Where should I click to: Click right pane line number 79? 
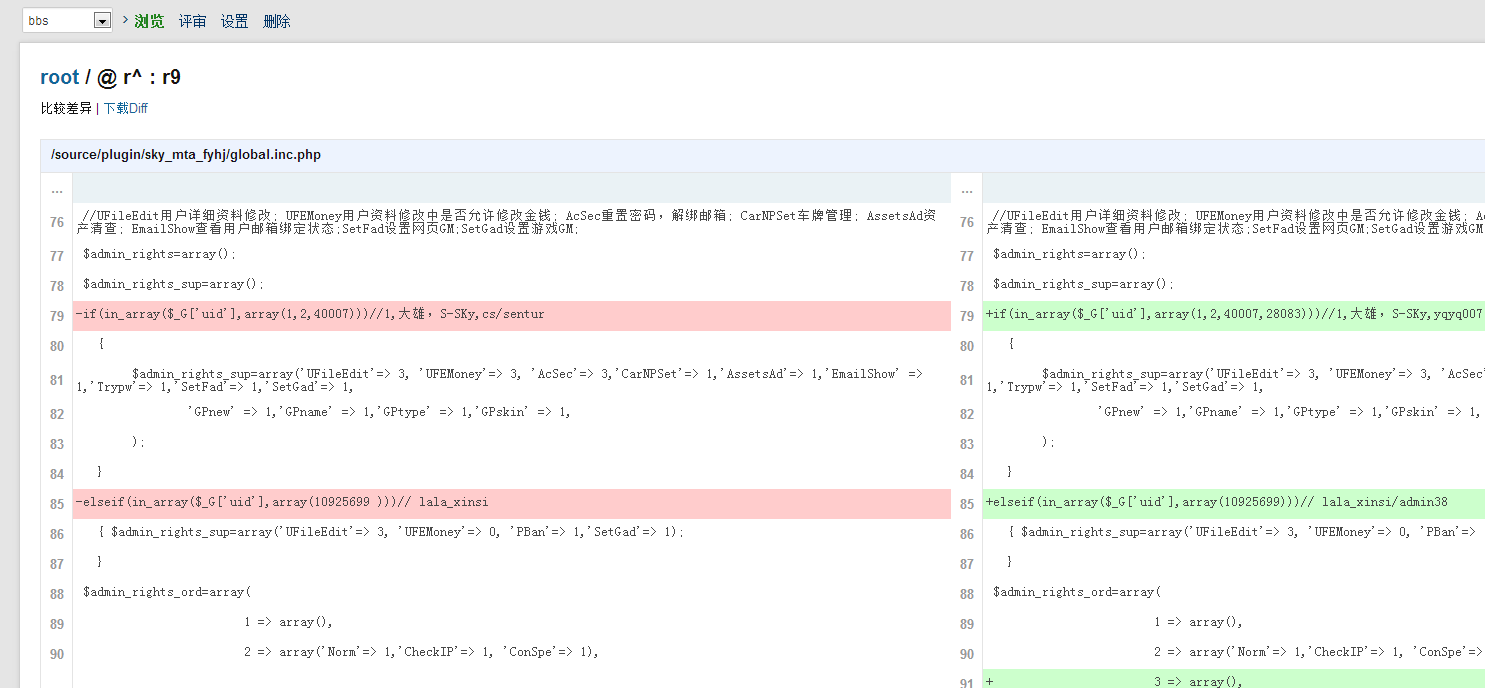967,316
